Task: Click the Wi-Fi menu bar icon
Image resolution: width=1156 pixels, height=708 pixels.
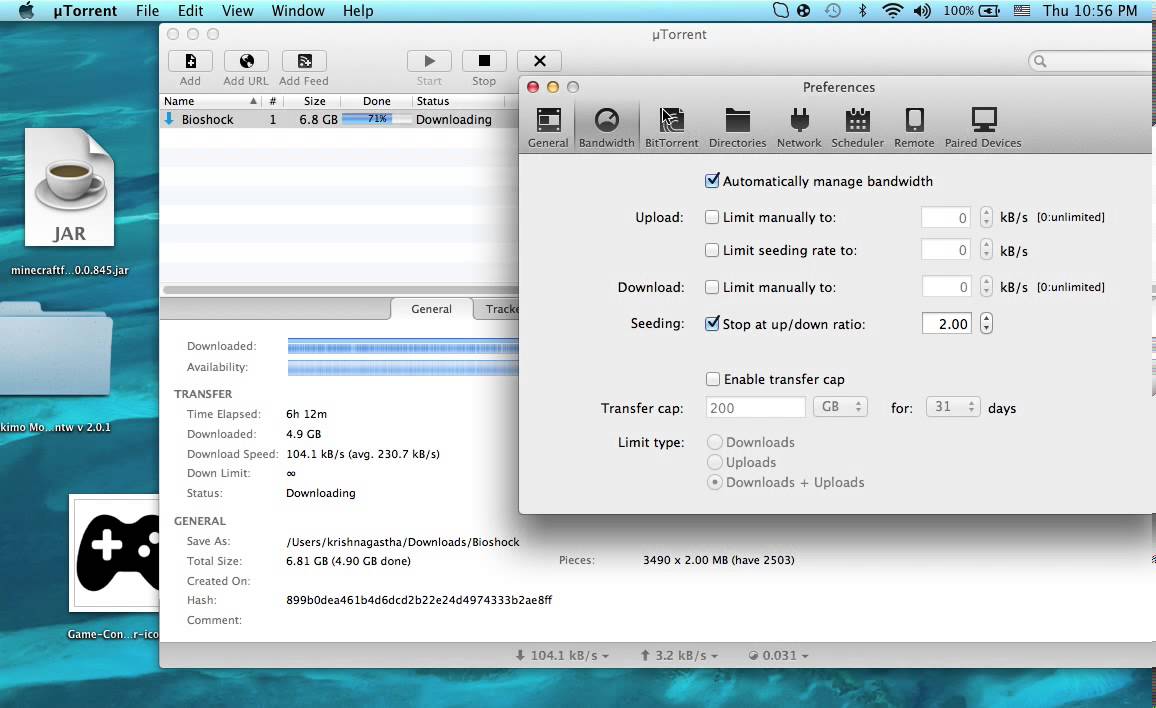Action: (x=892, y=11)
